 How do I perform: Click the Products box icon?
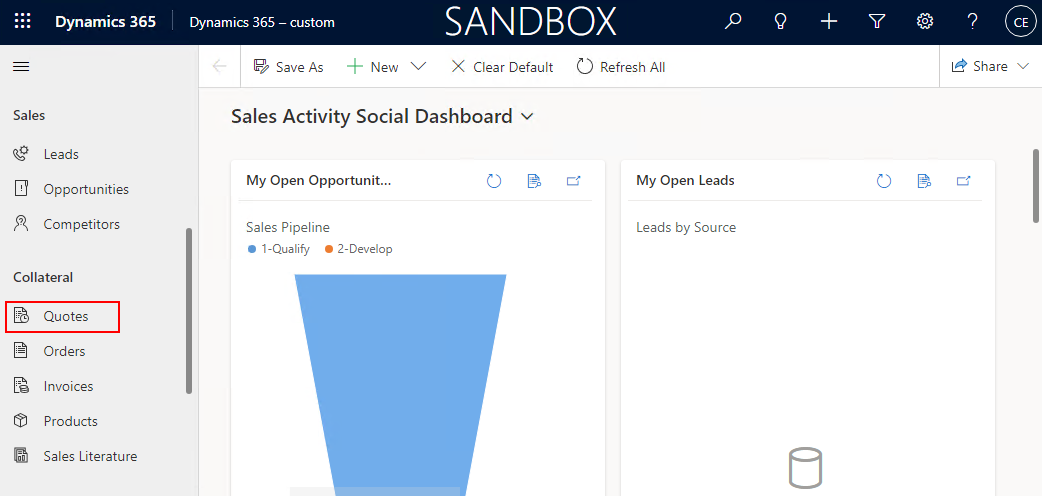21,421
